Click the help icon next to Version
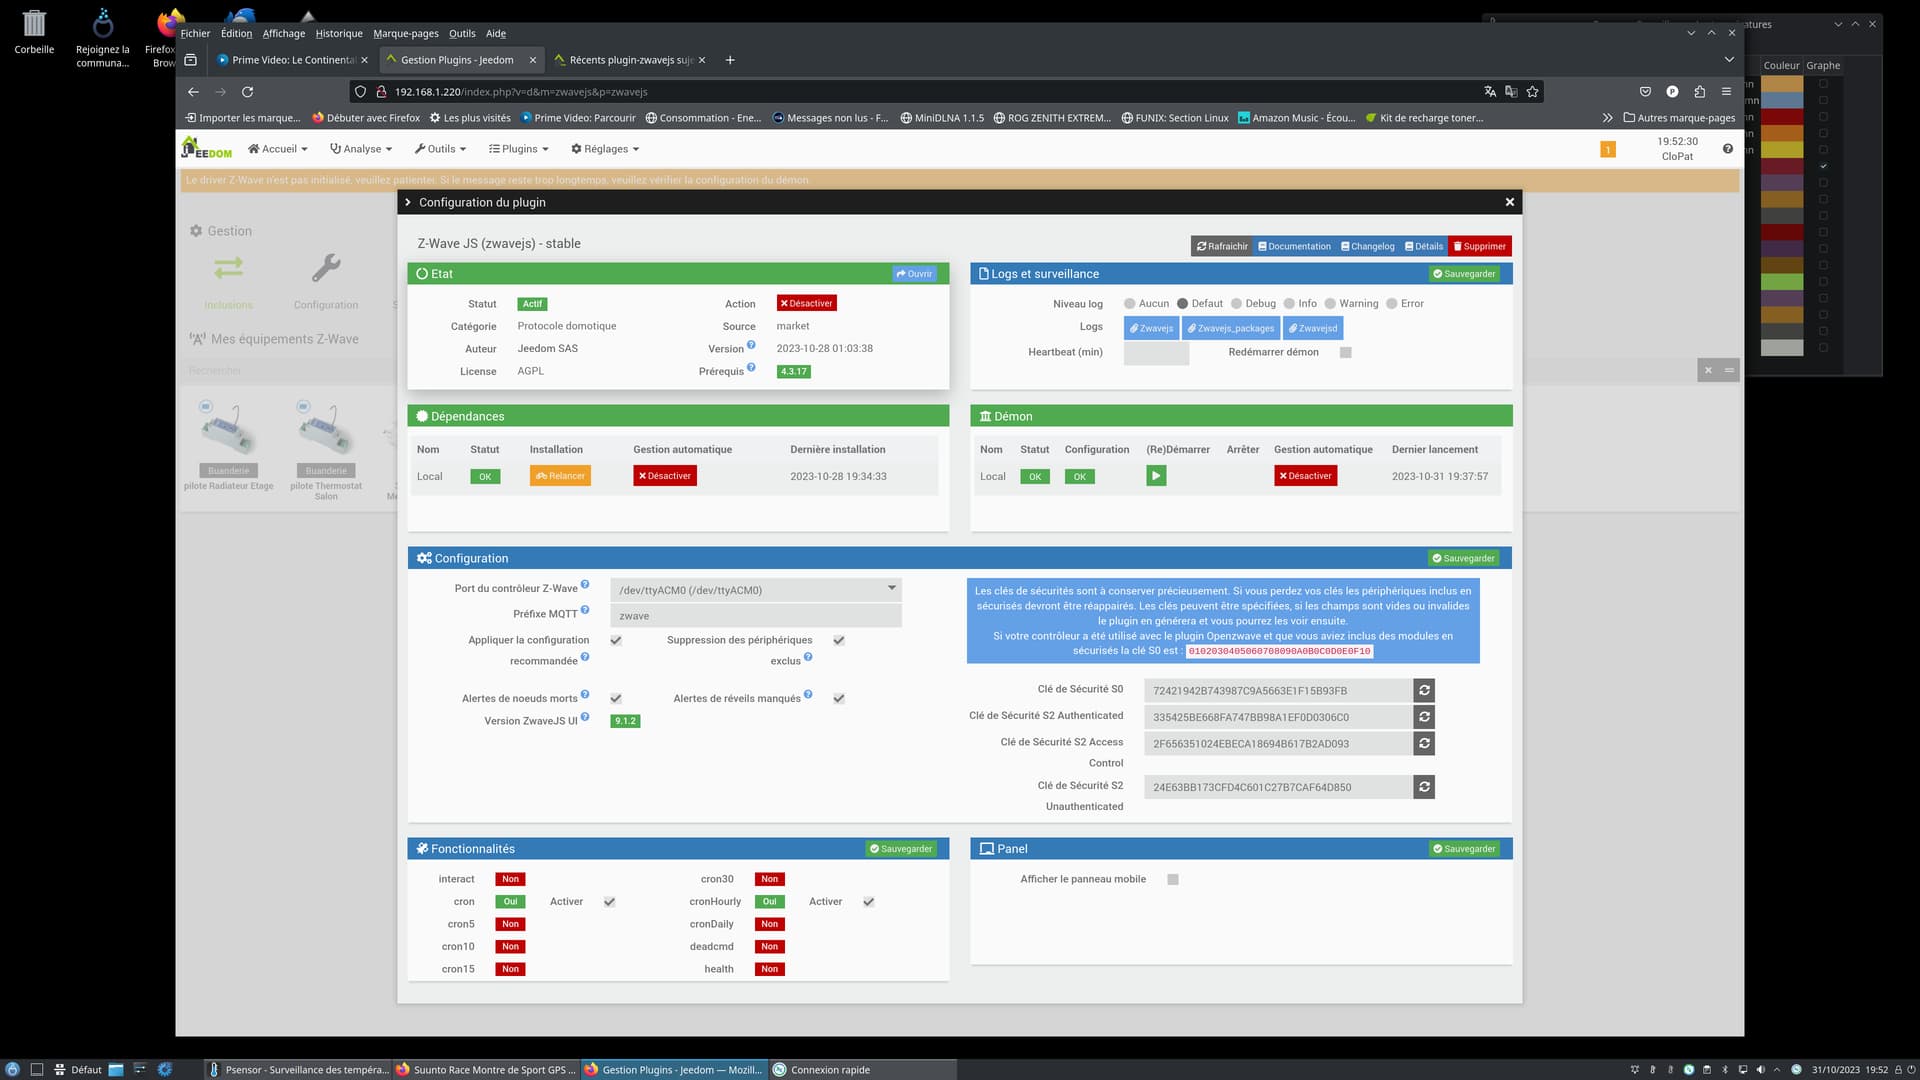This screenshot has width=1920, height=1080. [751, 345]
